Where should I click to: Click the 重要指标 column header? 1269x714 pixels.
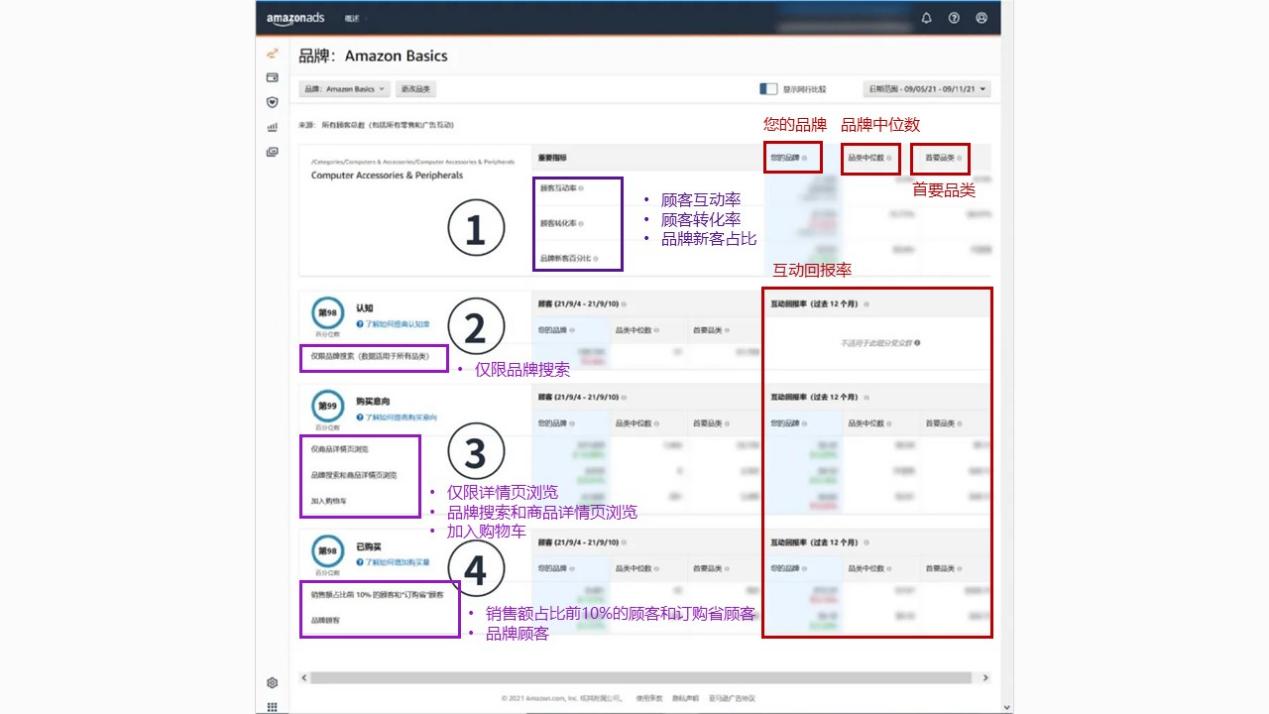click(552, 158)
